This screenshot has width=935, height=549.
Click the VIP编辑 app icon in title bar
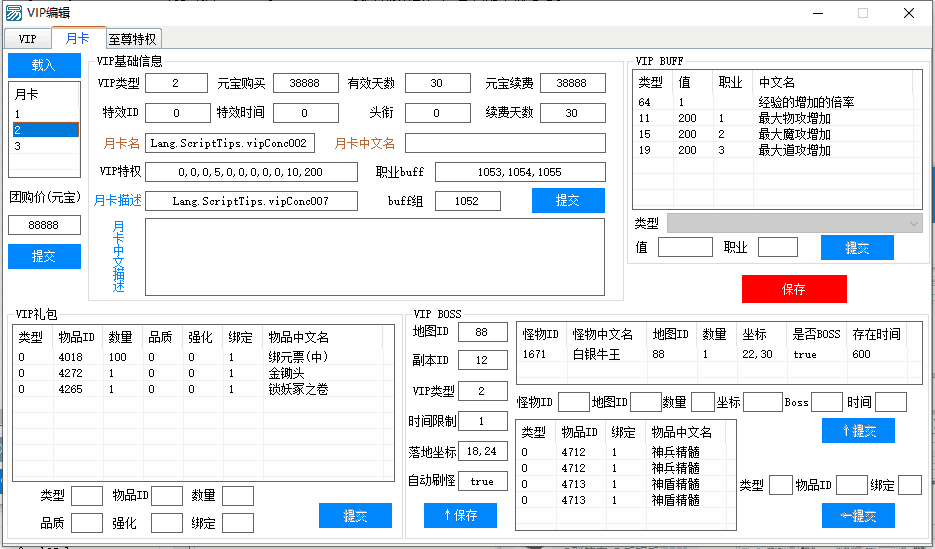click(x=14, y=13)
